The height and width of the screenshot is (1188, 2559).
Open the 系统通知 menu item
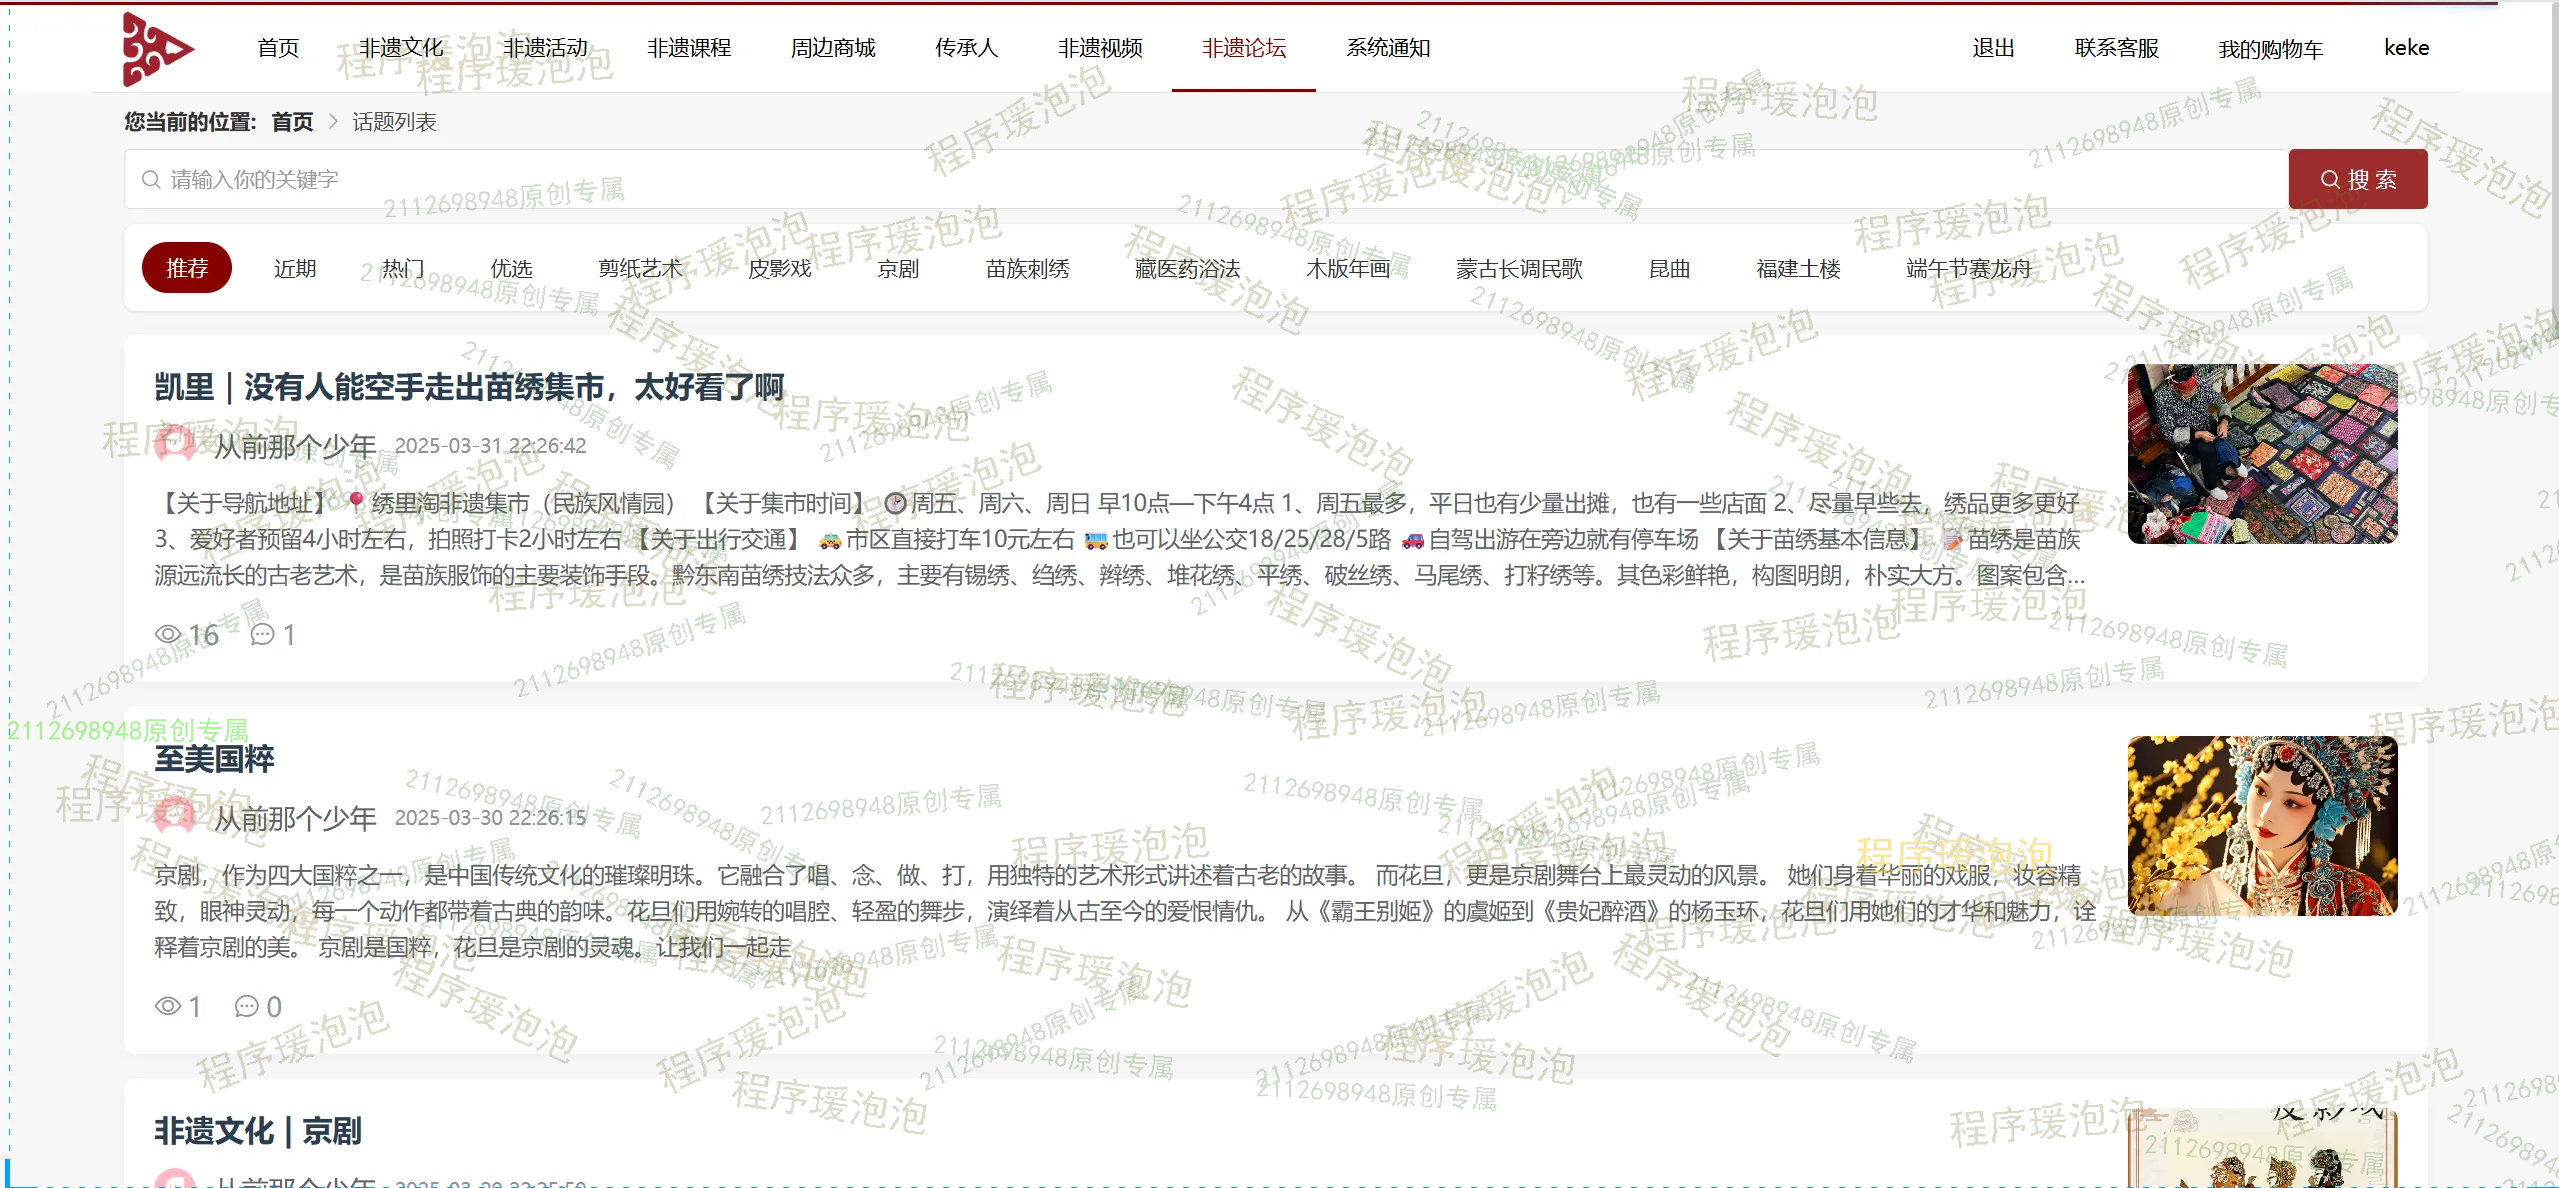pos(1388,47)
